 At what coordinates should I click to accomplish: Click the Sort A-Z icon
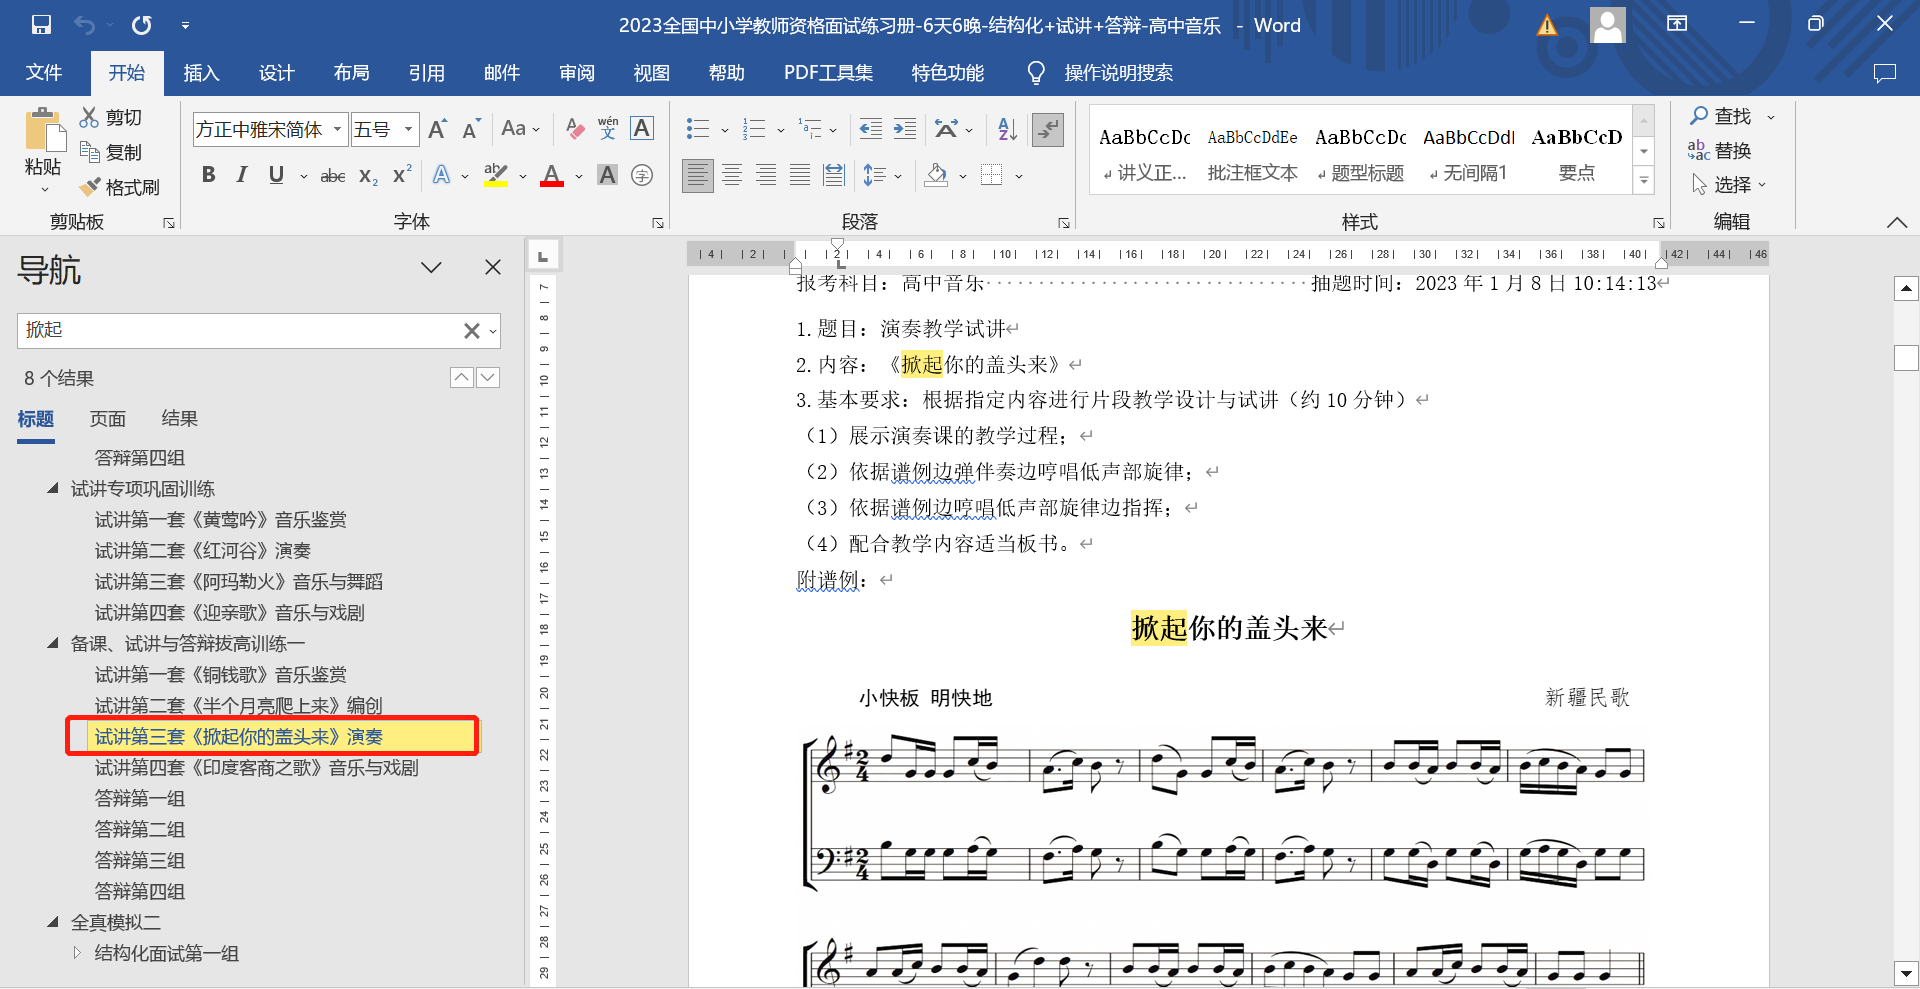[x=1007, y=129]
